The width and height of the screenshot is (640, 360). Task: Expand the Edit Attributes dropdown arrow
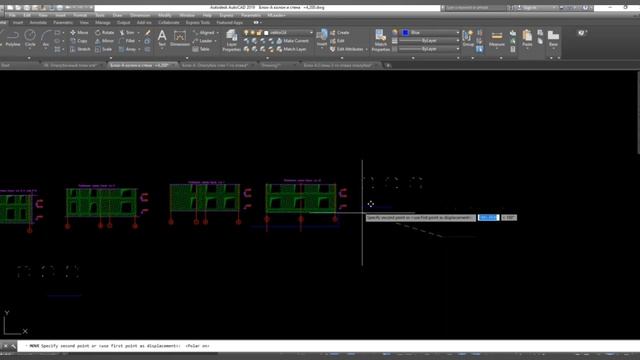pos(367,49)
